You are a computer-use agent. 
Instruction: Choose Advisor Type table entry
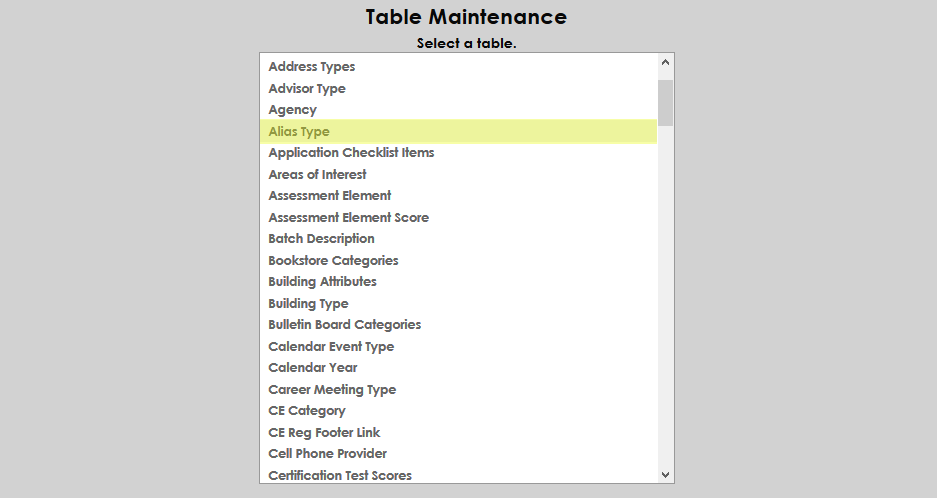click(307, 88)
